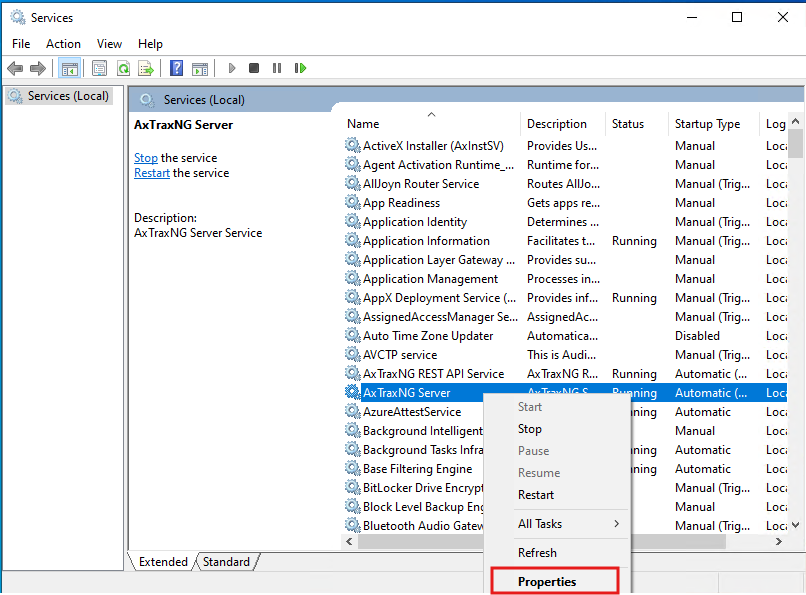Click the toolbar Properties icon

(x=99, y=68)
